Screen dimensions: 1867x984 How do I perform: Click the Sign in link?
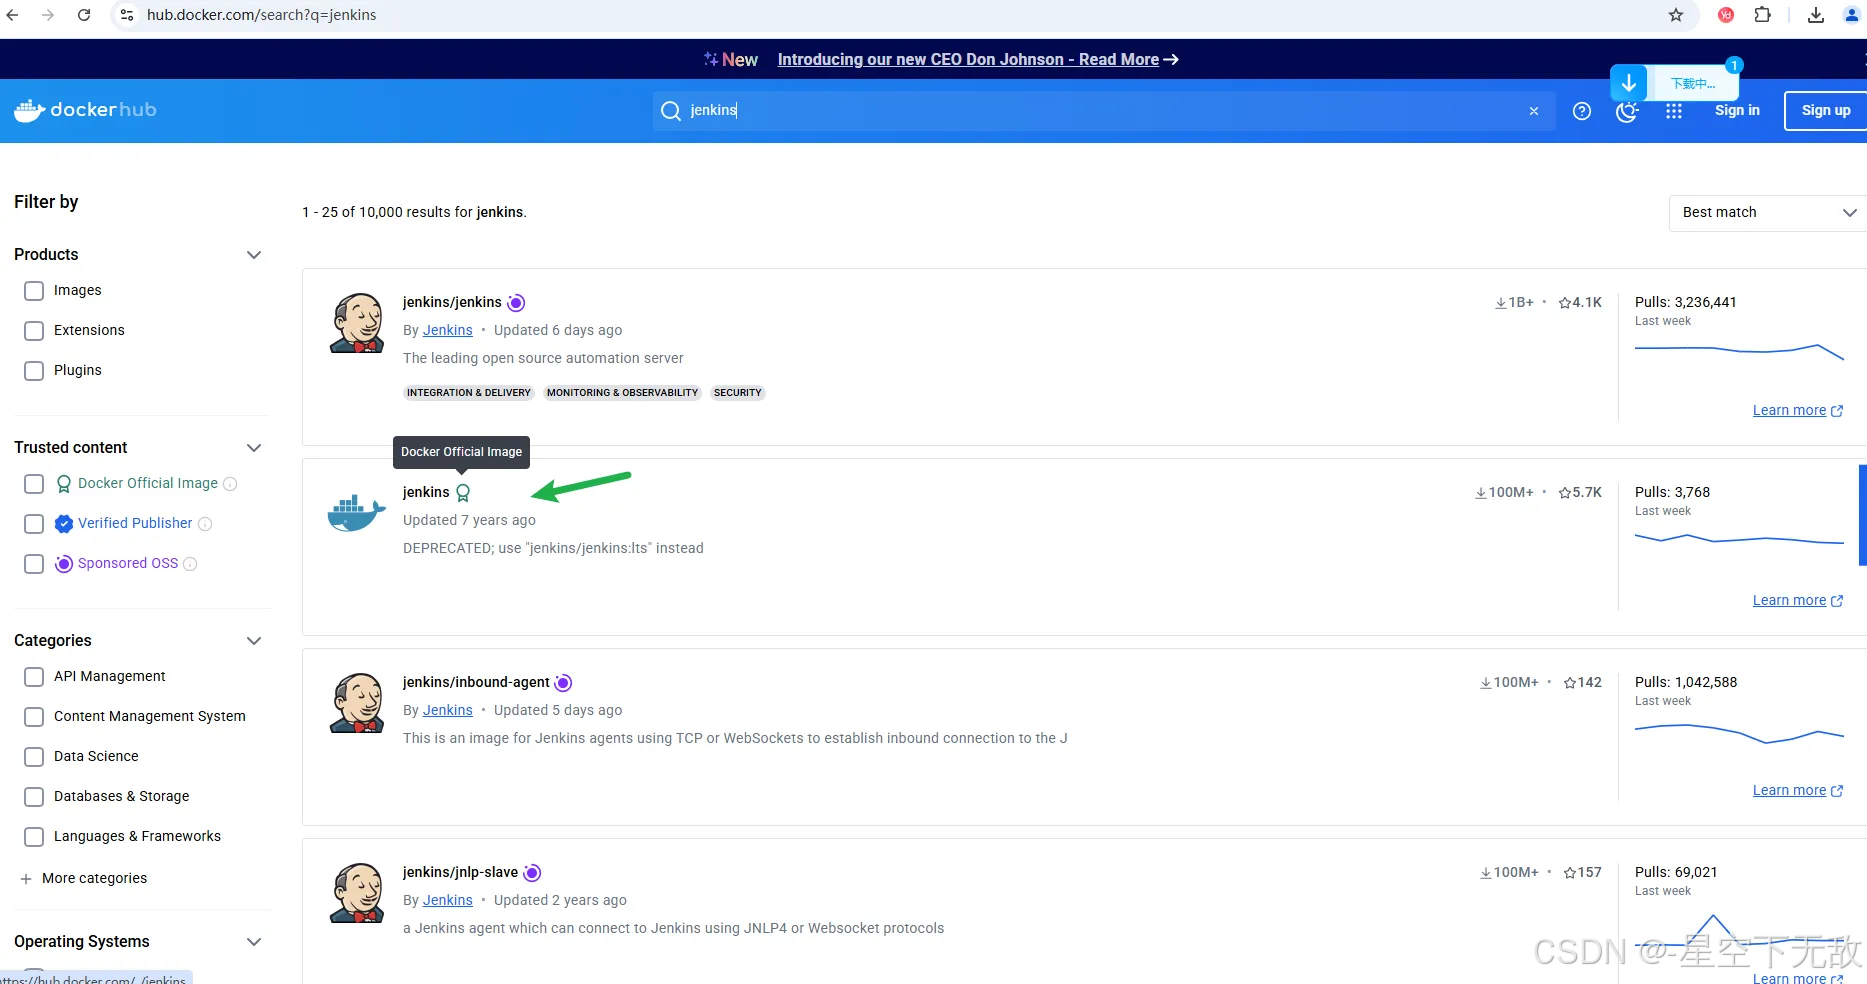pyautogui.click(x=1737, y=111)
